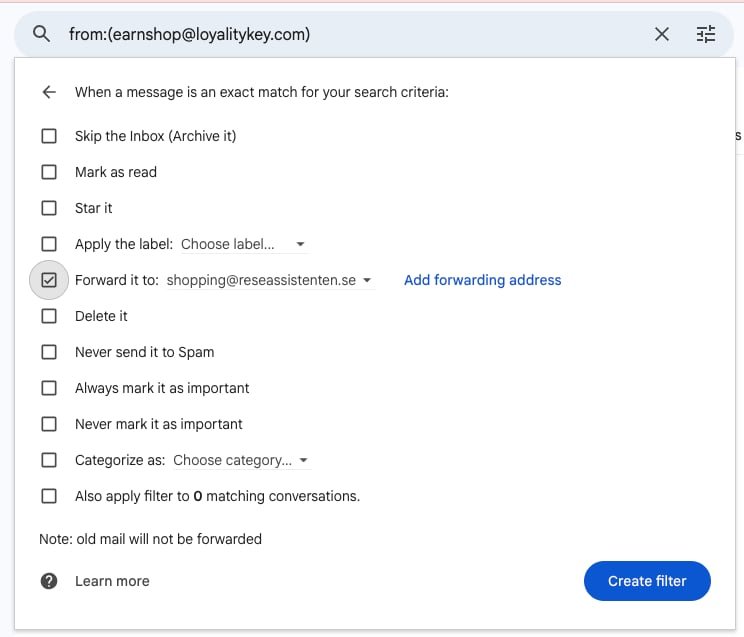Clear the search with the X icon
Image resolution: width=744 pixels, height=637 pixels.
661,34
